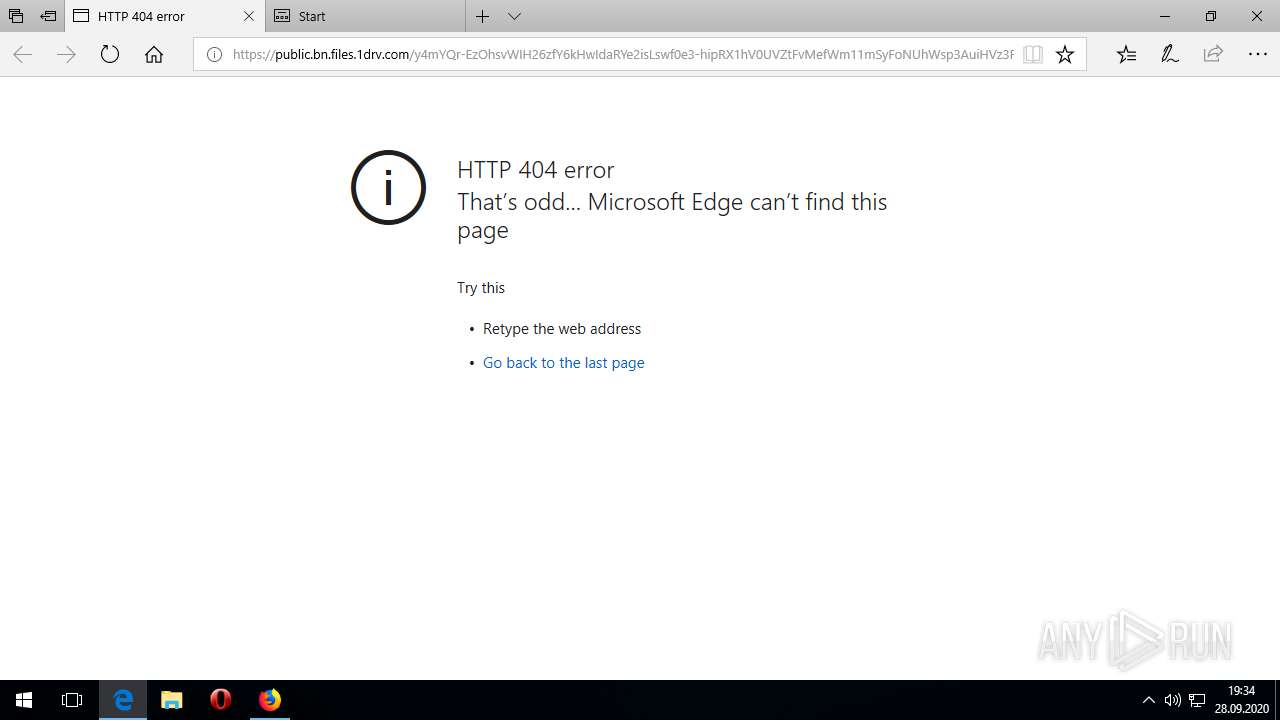This screenshot has height=720, width=1280.
Task: Minimize the Edge window
Action: 1164,16
